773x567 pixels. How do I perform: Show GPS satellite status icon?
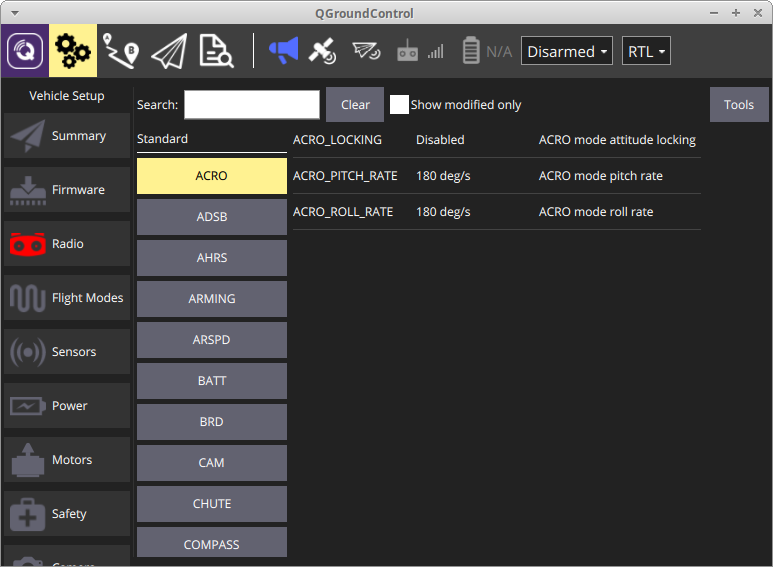(322, 51)
